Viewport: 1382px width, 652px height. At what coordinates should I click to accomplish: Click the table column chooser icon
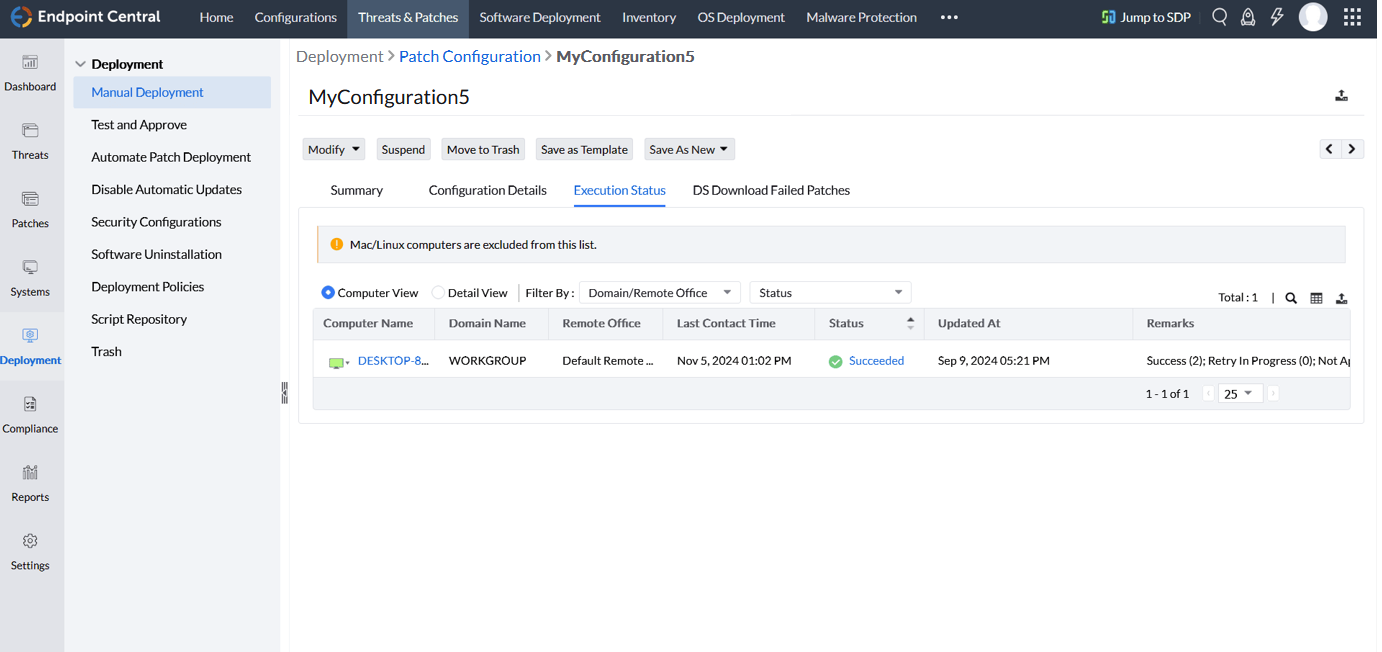coord(1316,298)
